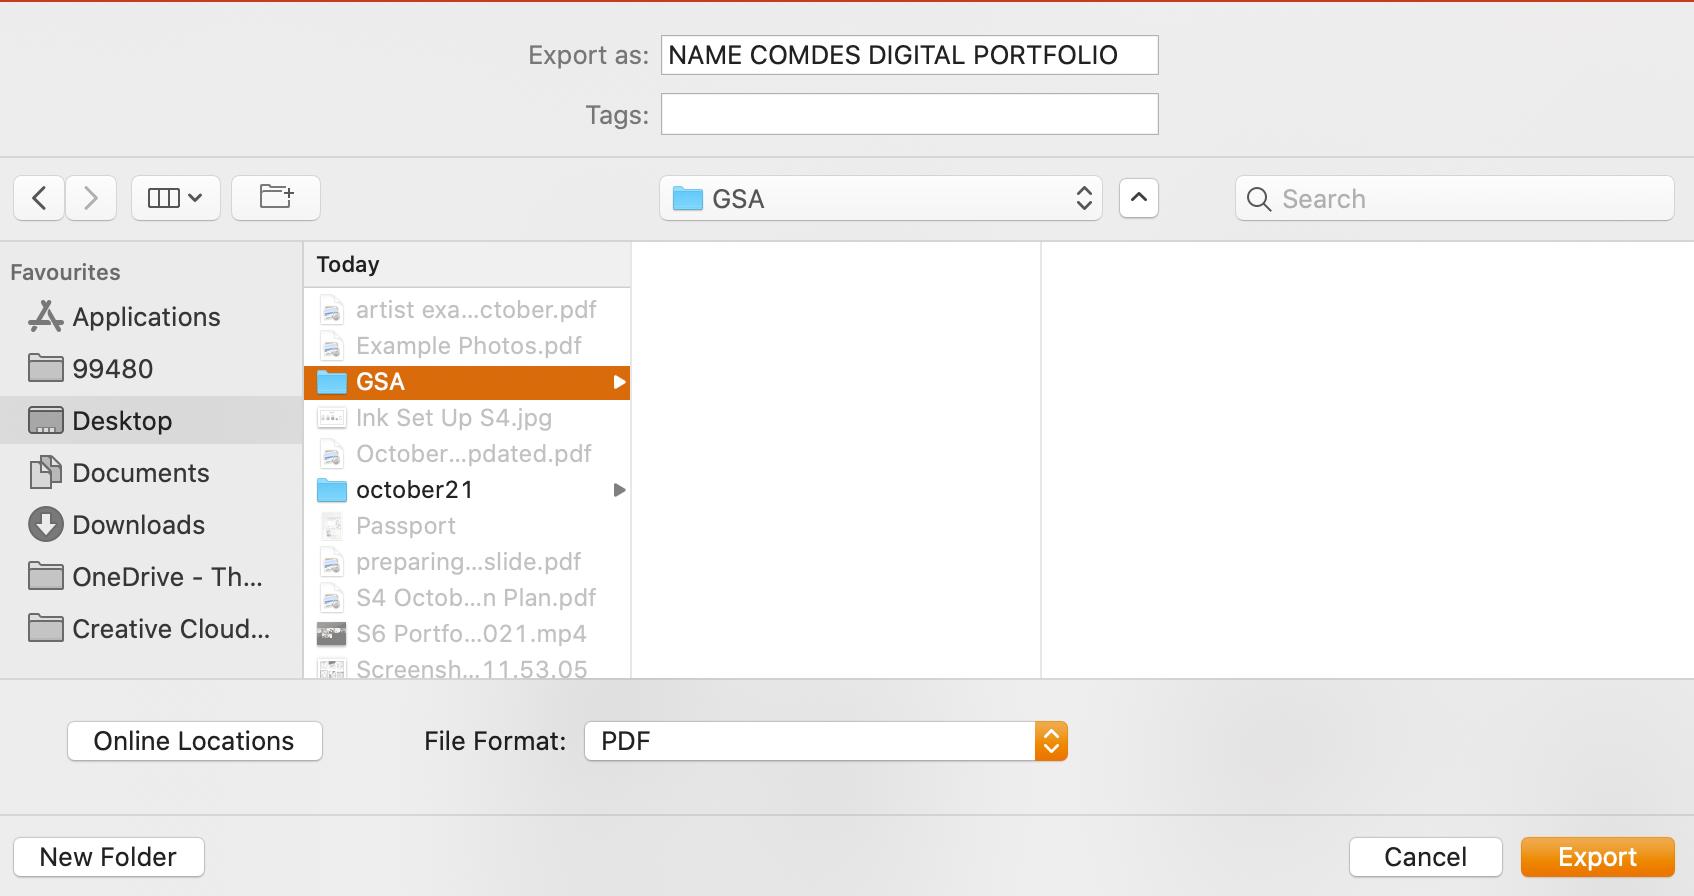The image size is (1694, 896).
Task: Go back with the left arrow button
Action: pos(39,198)
